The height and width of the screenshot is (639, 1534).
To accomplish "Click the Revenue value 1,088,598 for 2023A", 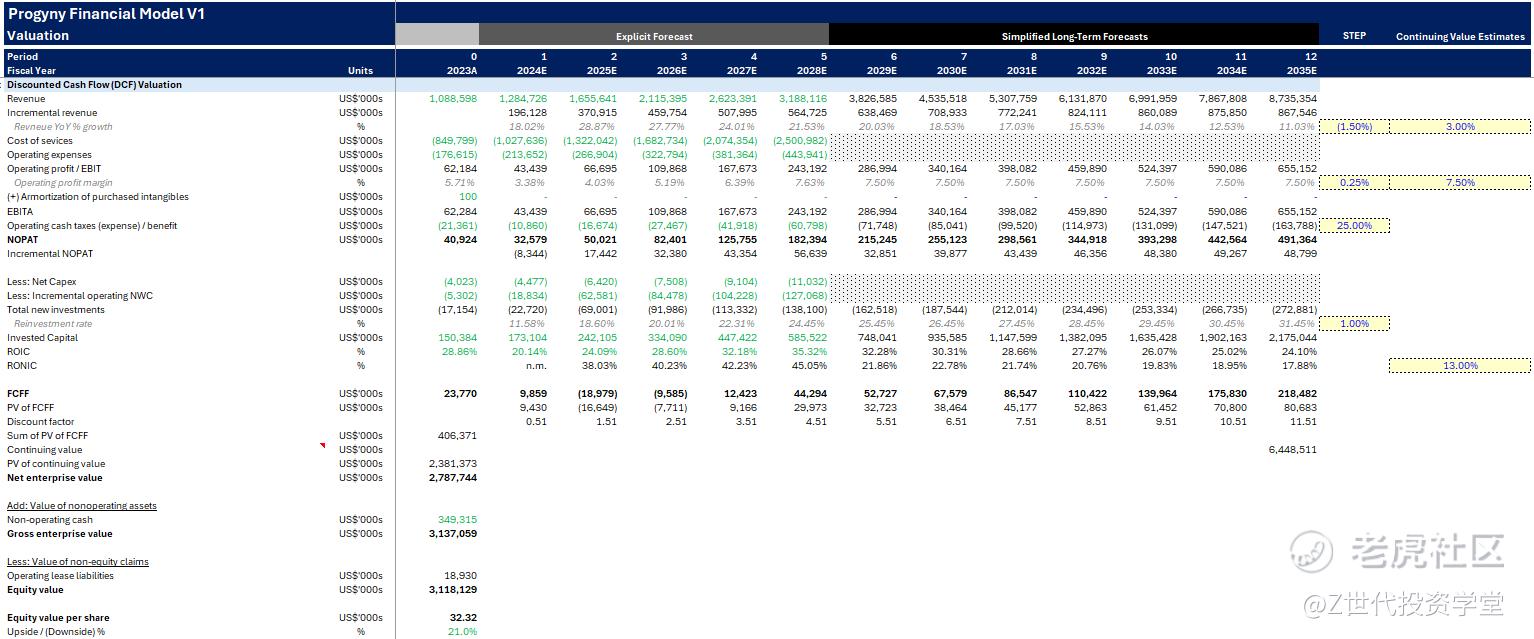I will 453,99.
